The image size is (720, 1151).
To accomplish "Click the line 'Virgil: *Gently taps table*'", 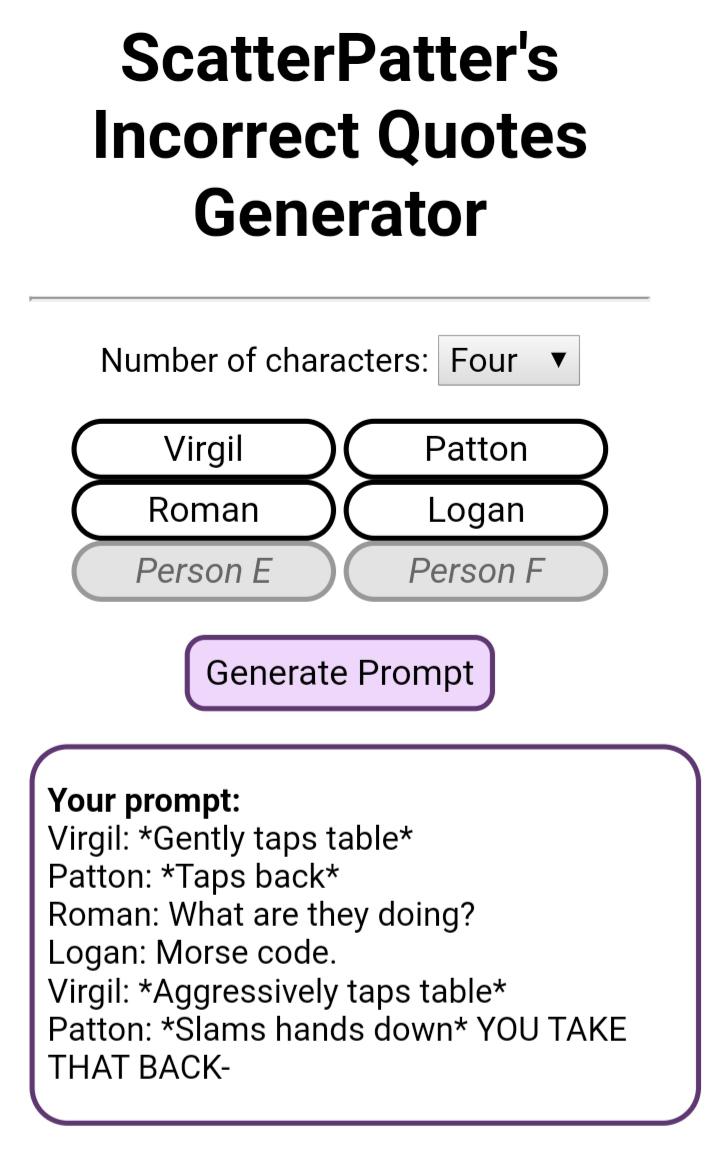I will [230, 838].
